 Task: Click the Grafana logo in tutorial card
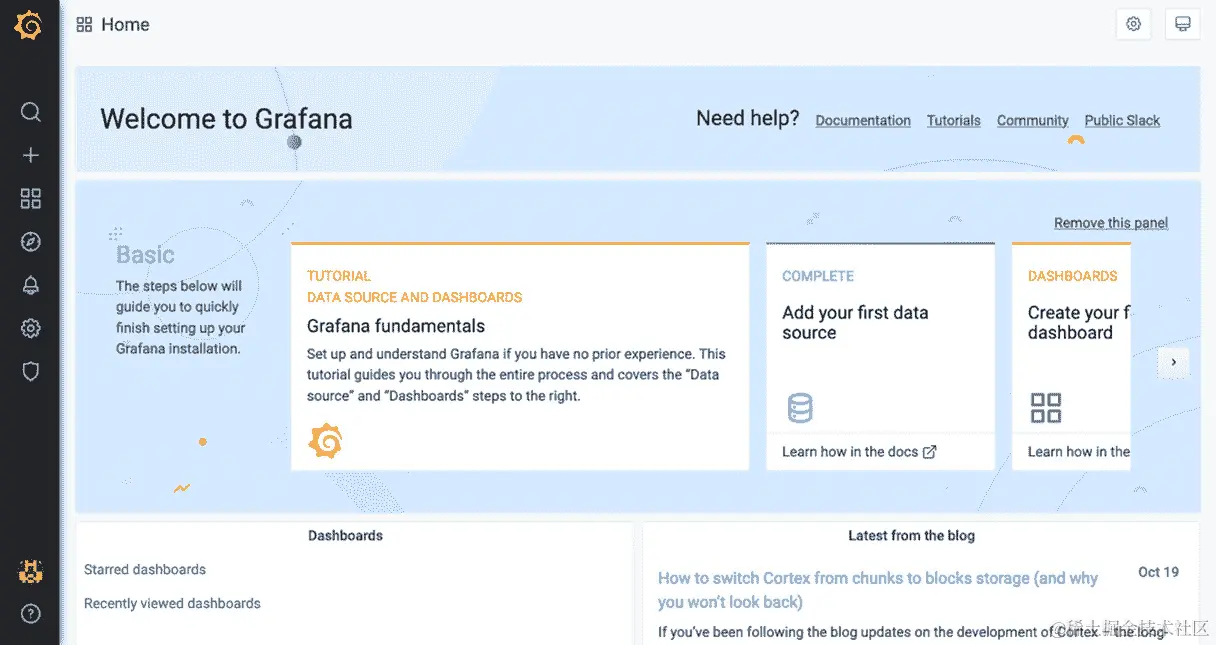click(325, 440)
